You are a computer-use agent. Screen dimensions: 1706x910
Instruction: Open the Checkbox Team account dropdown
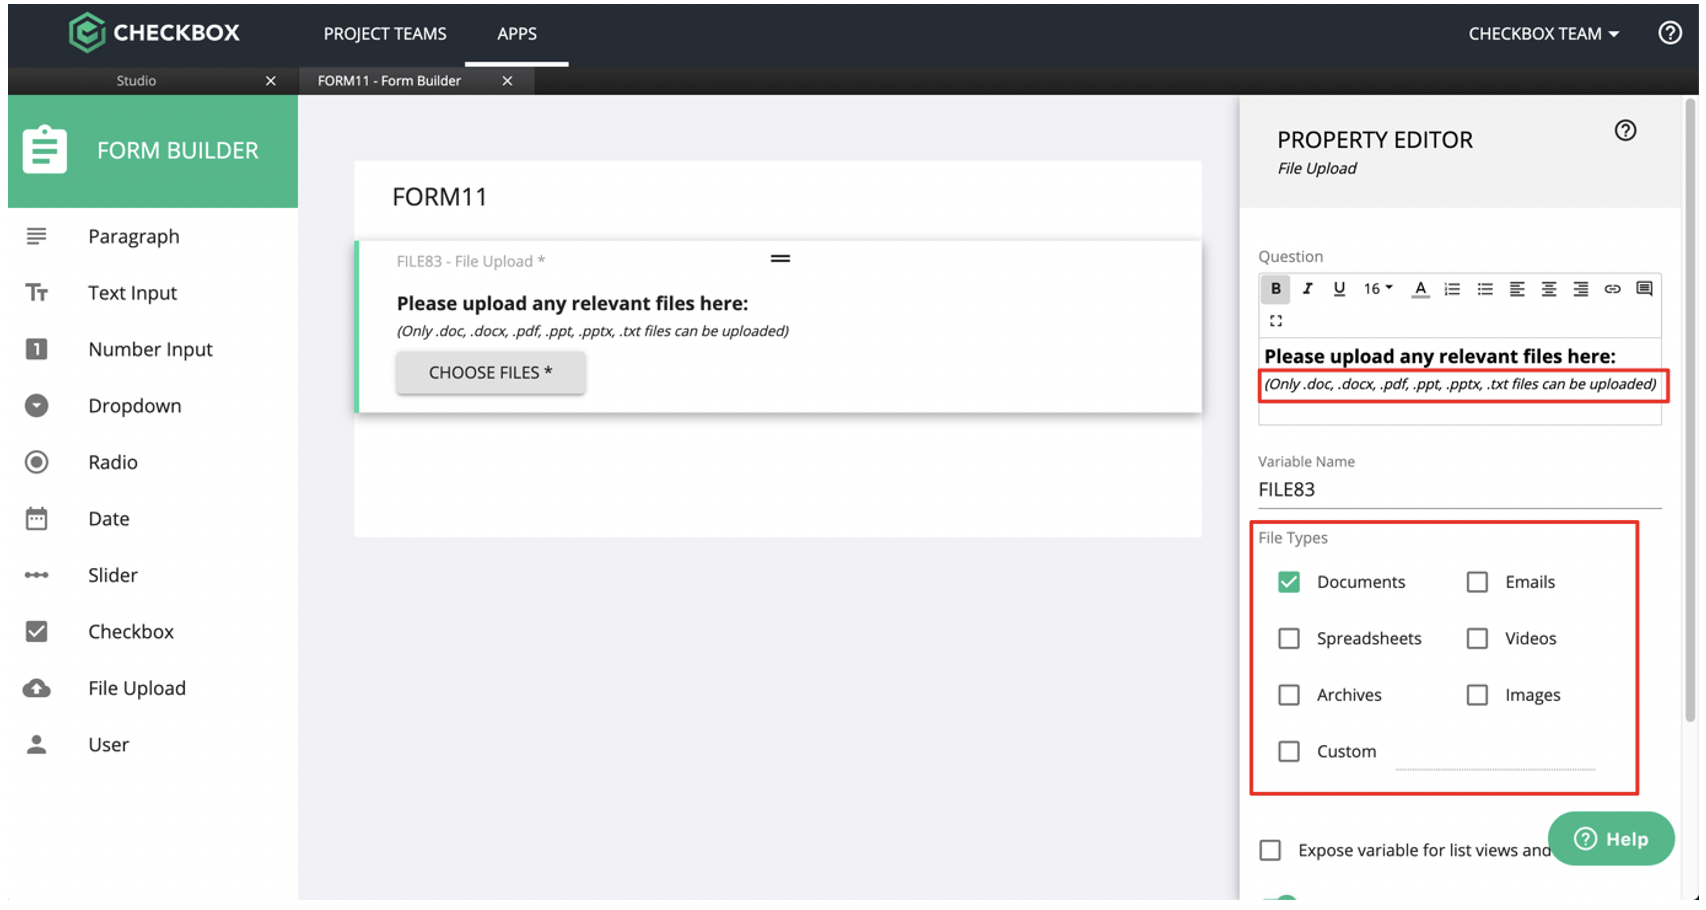1544,34
